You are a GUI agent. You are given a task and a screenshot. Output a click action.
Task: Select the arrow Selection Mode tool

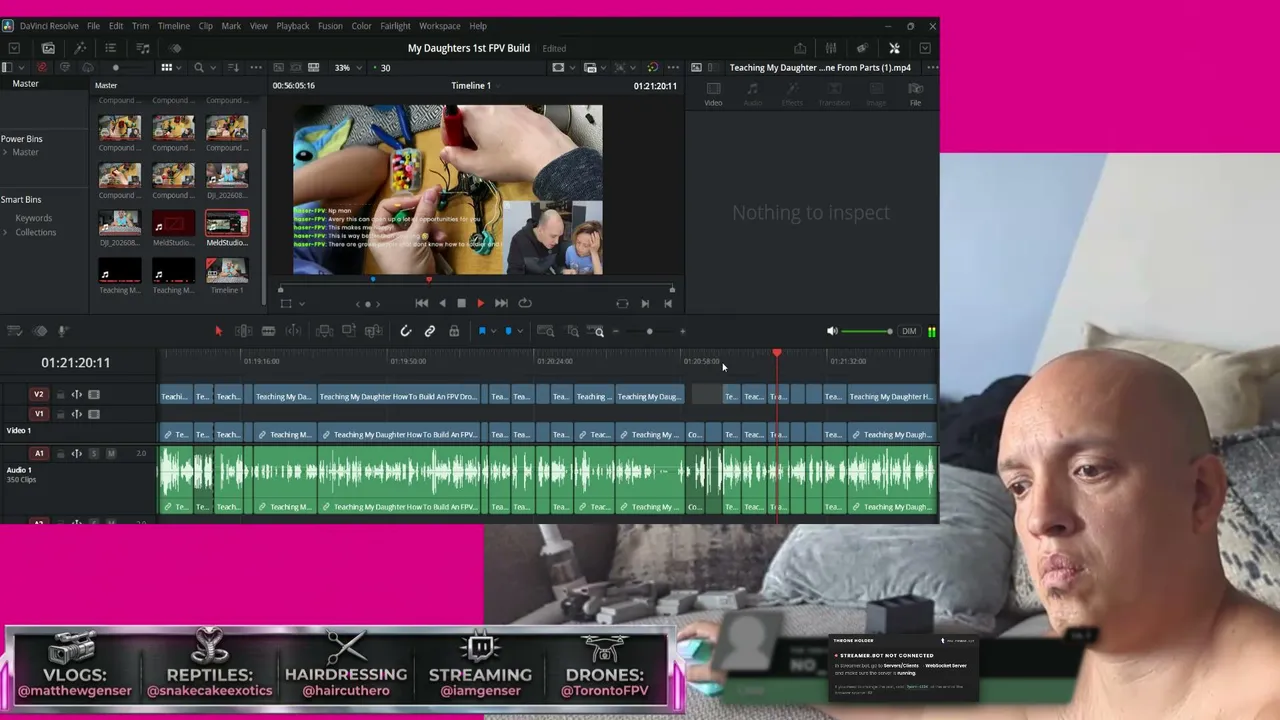tap(218, 331)
